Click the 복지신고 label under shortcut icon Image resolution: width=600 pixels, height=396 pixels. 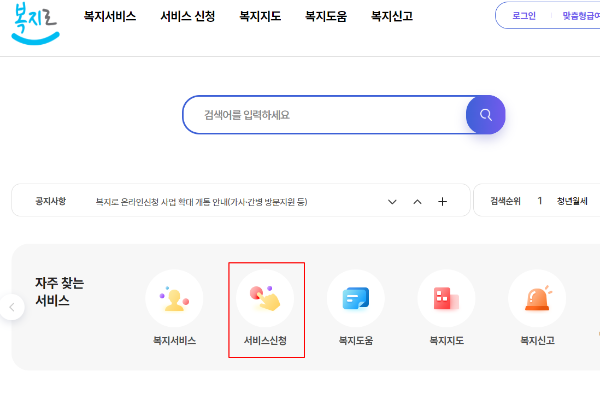tap(537, 340)
